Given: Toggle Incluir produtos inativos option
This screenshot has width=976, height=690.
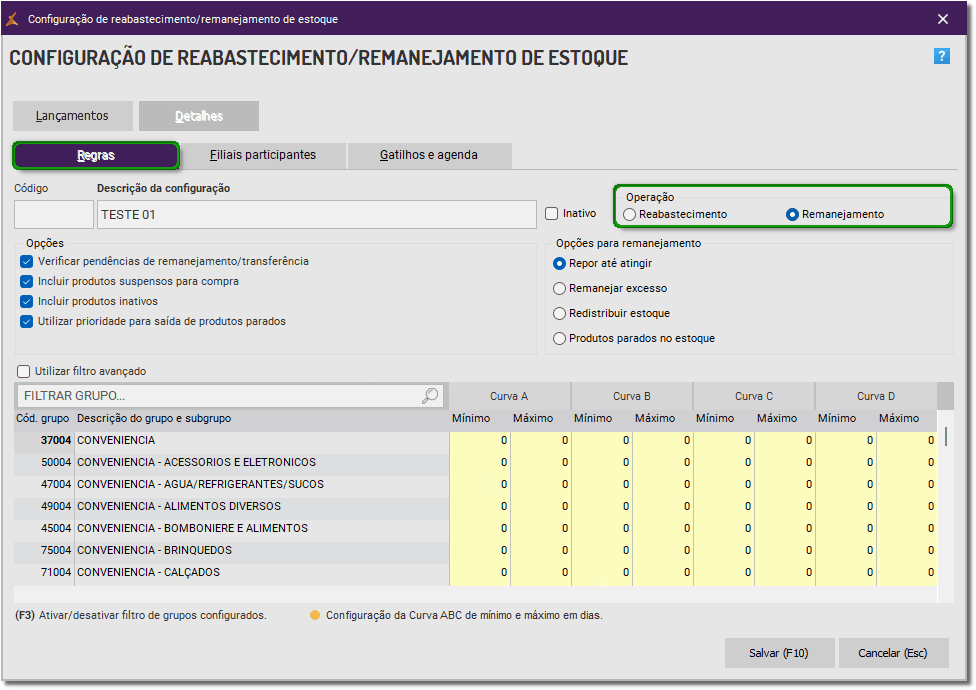Looking at the screenshot, I should (26, 301).
